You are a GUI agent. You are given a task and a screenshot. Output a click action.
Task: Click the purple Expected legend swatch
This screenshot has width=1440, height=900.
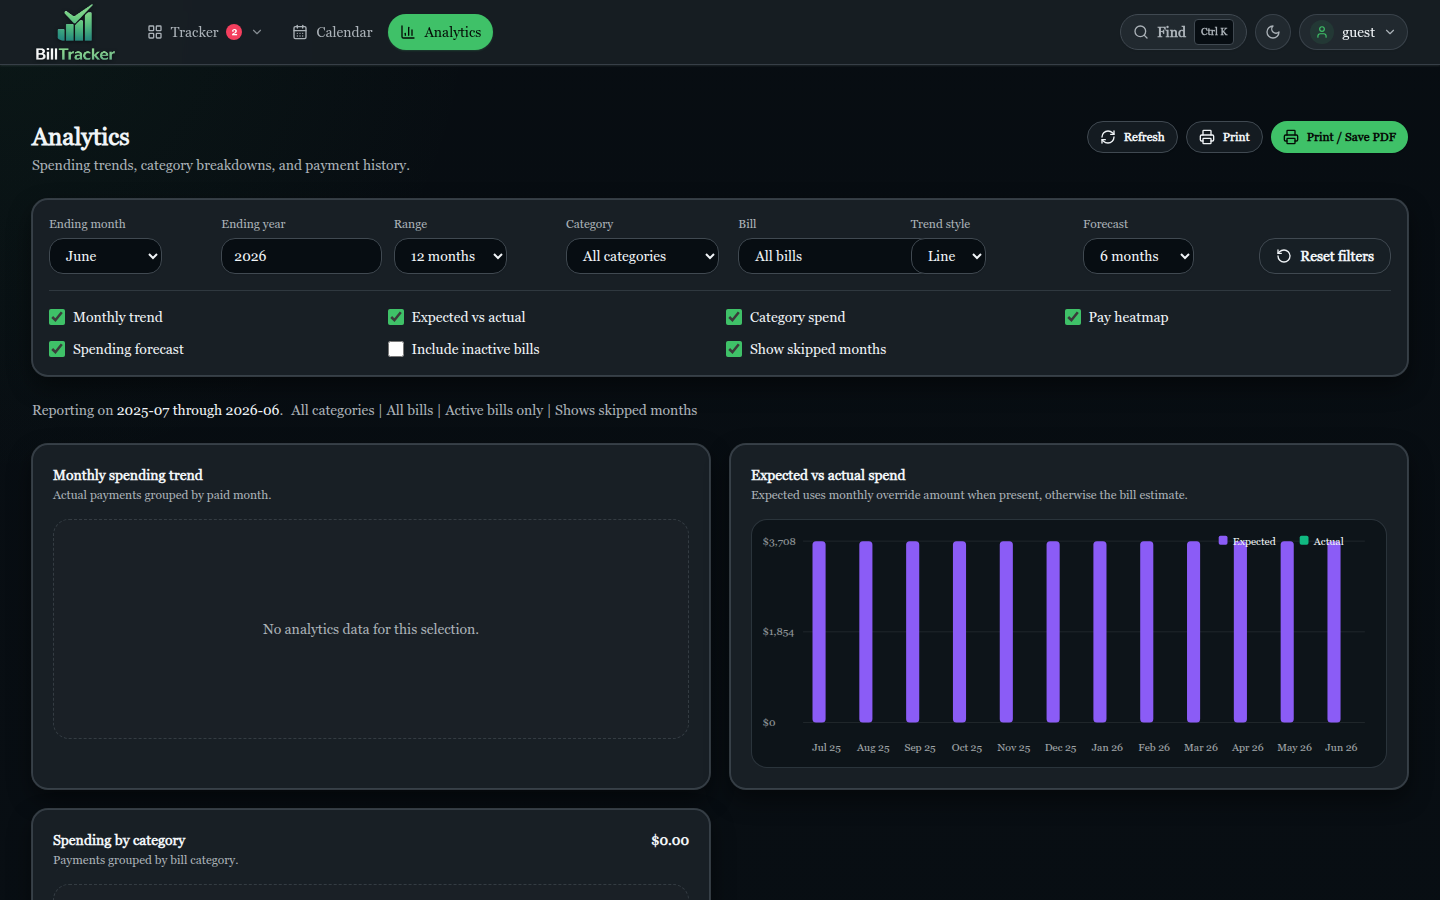click(x=1223, y=540)
